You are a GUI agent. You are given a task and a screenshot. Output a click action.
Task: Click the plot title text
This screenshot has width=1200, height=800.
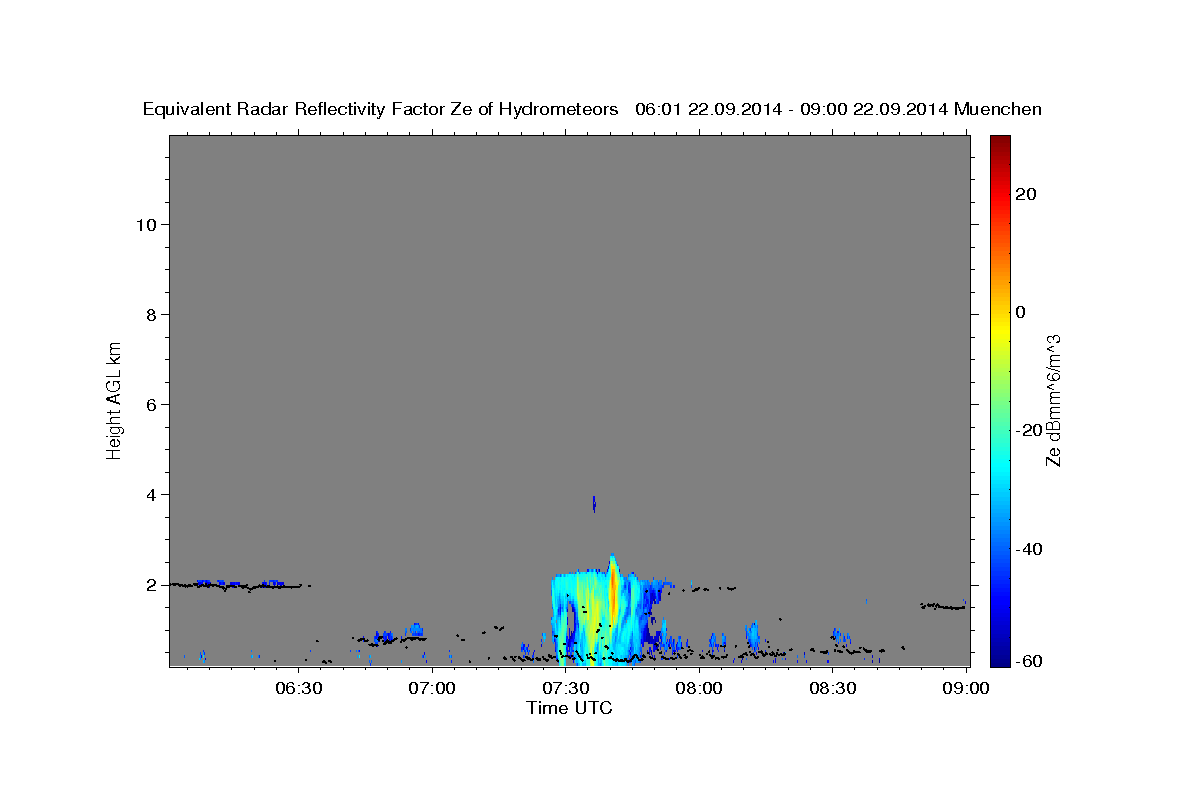point(592,109)
